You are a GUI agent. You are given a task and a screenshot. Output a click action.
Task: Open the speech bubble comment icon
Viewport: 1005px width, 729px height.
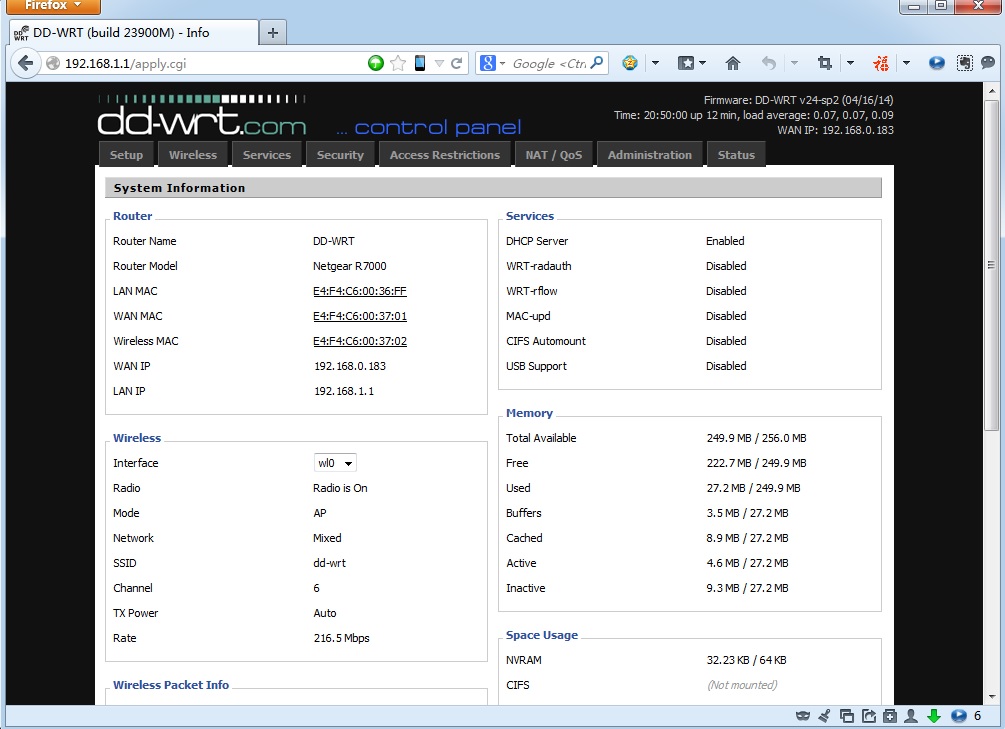(988, 62)
